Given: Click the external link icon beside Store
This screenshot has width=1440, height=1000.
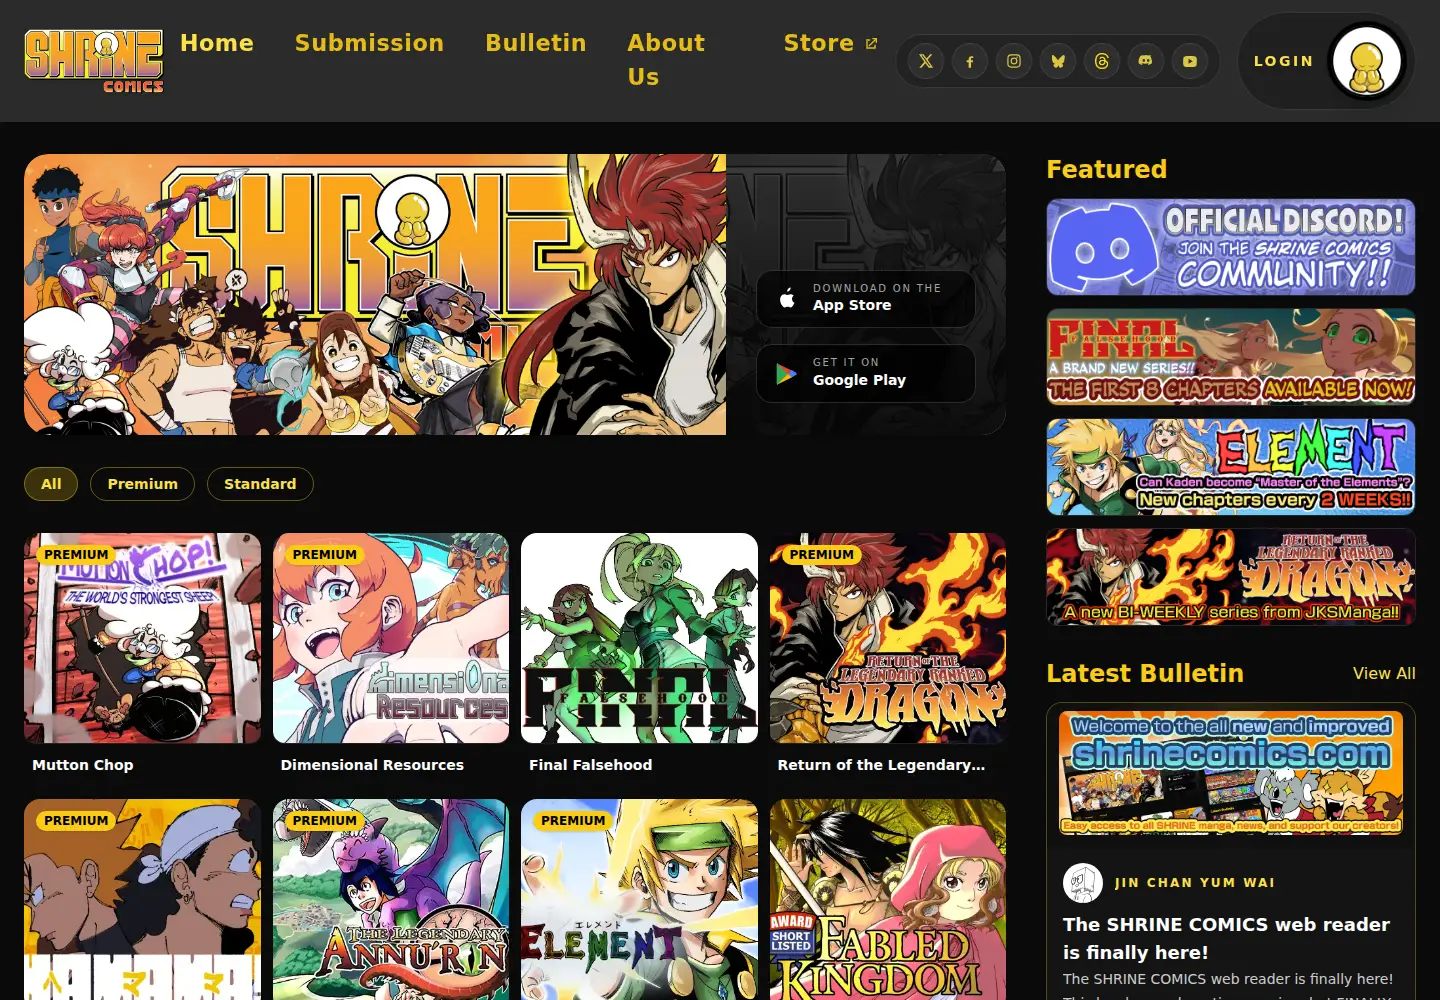Looking at the screenshot, I should click(x=871, y=43).
